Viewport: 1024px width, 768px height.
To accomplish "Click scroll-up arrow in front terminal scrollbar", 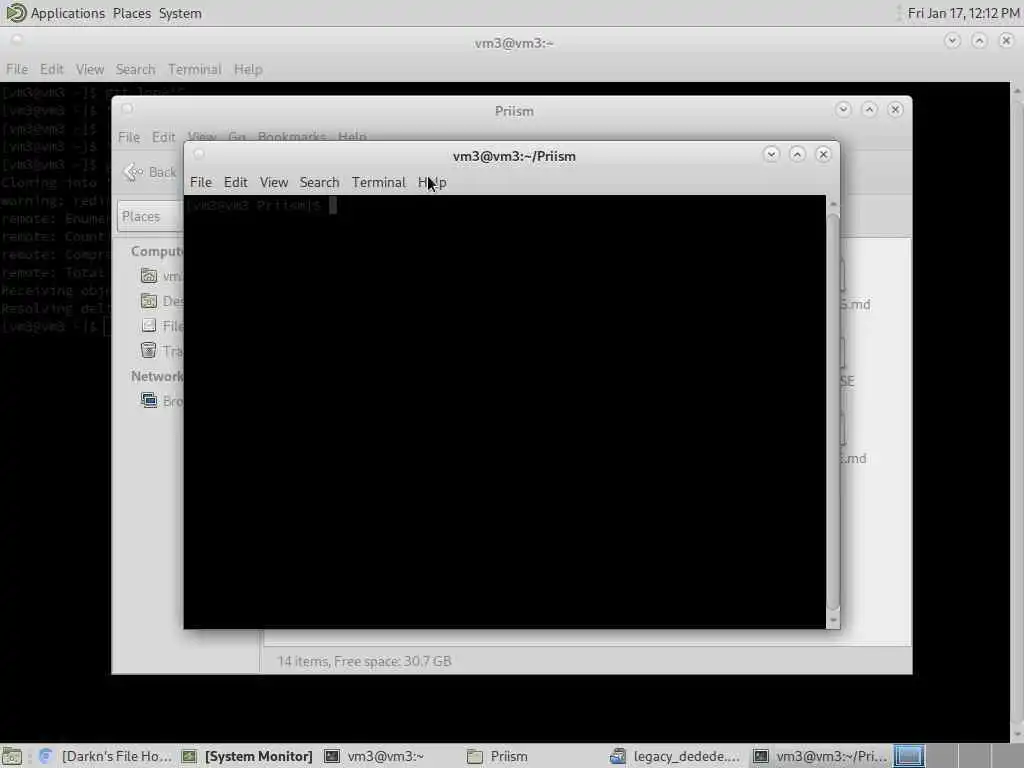I will point(833,204).
